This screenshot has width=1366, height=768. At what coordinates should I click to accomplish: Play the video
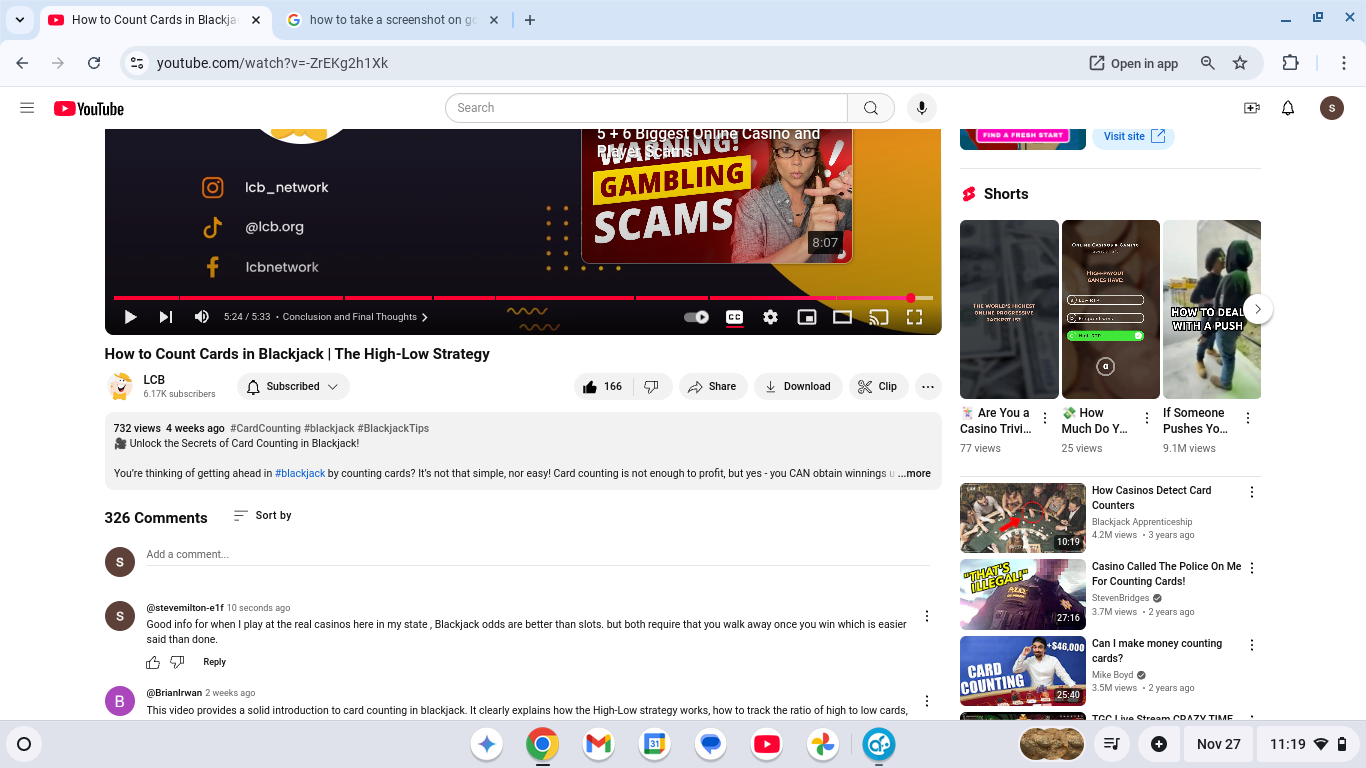pos(130,317)
